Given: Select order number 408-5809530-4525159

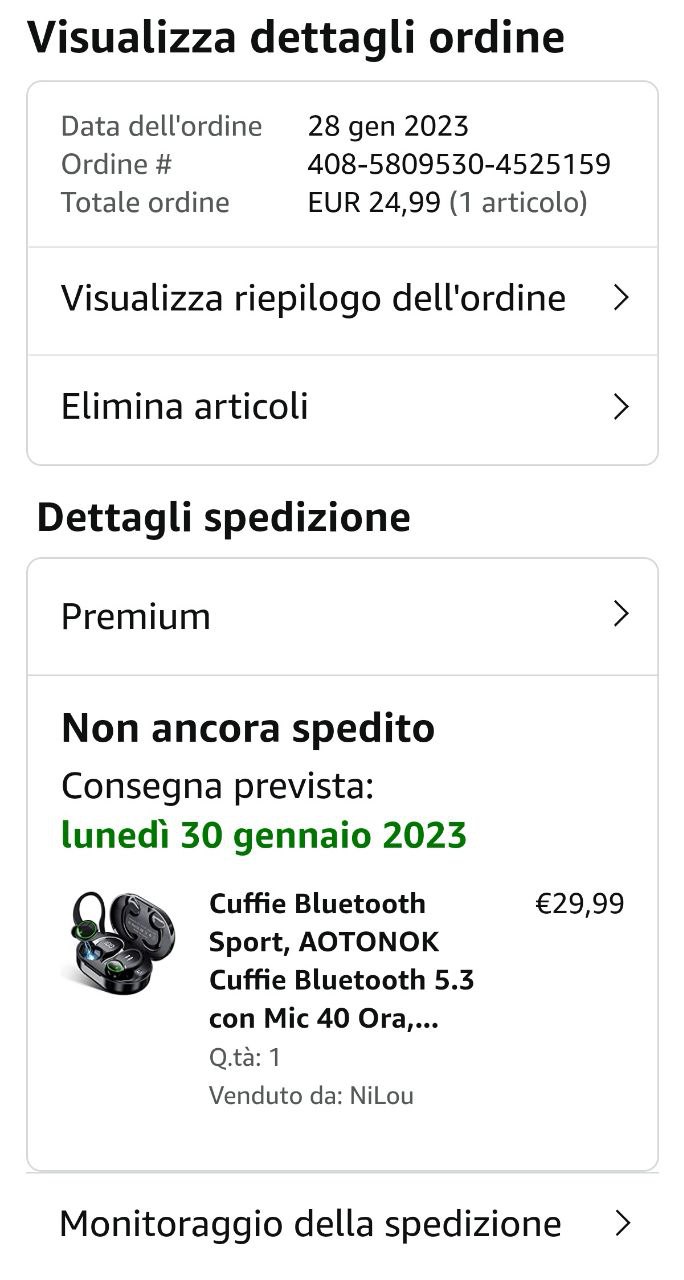Looking at the screenshot, I should tap(459, 164).
